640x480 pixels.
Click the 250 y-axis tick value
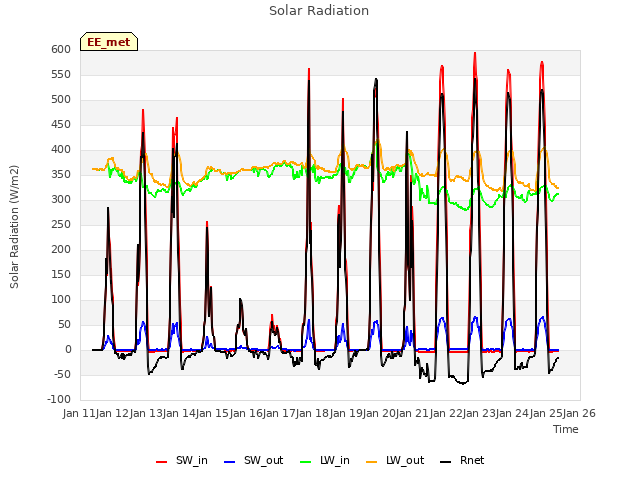pos(61,224)
